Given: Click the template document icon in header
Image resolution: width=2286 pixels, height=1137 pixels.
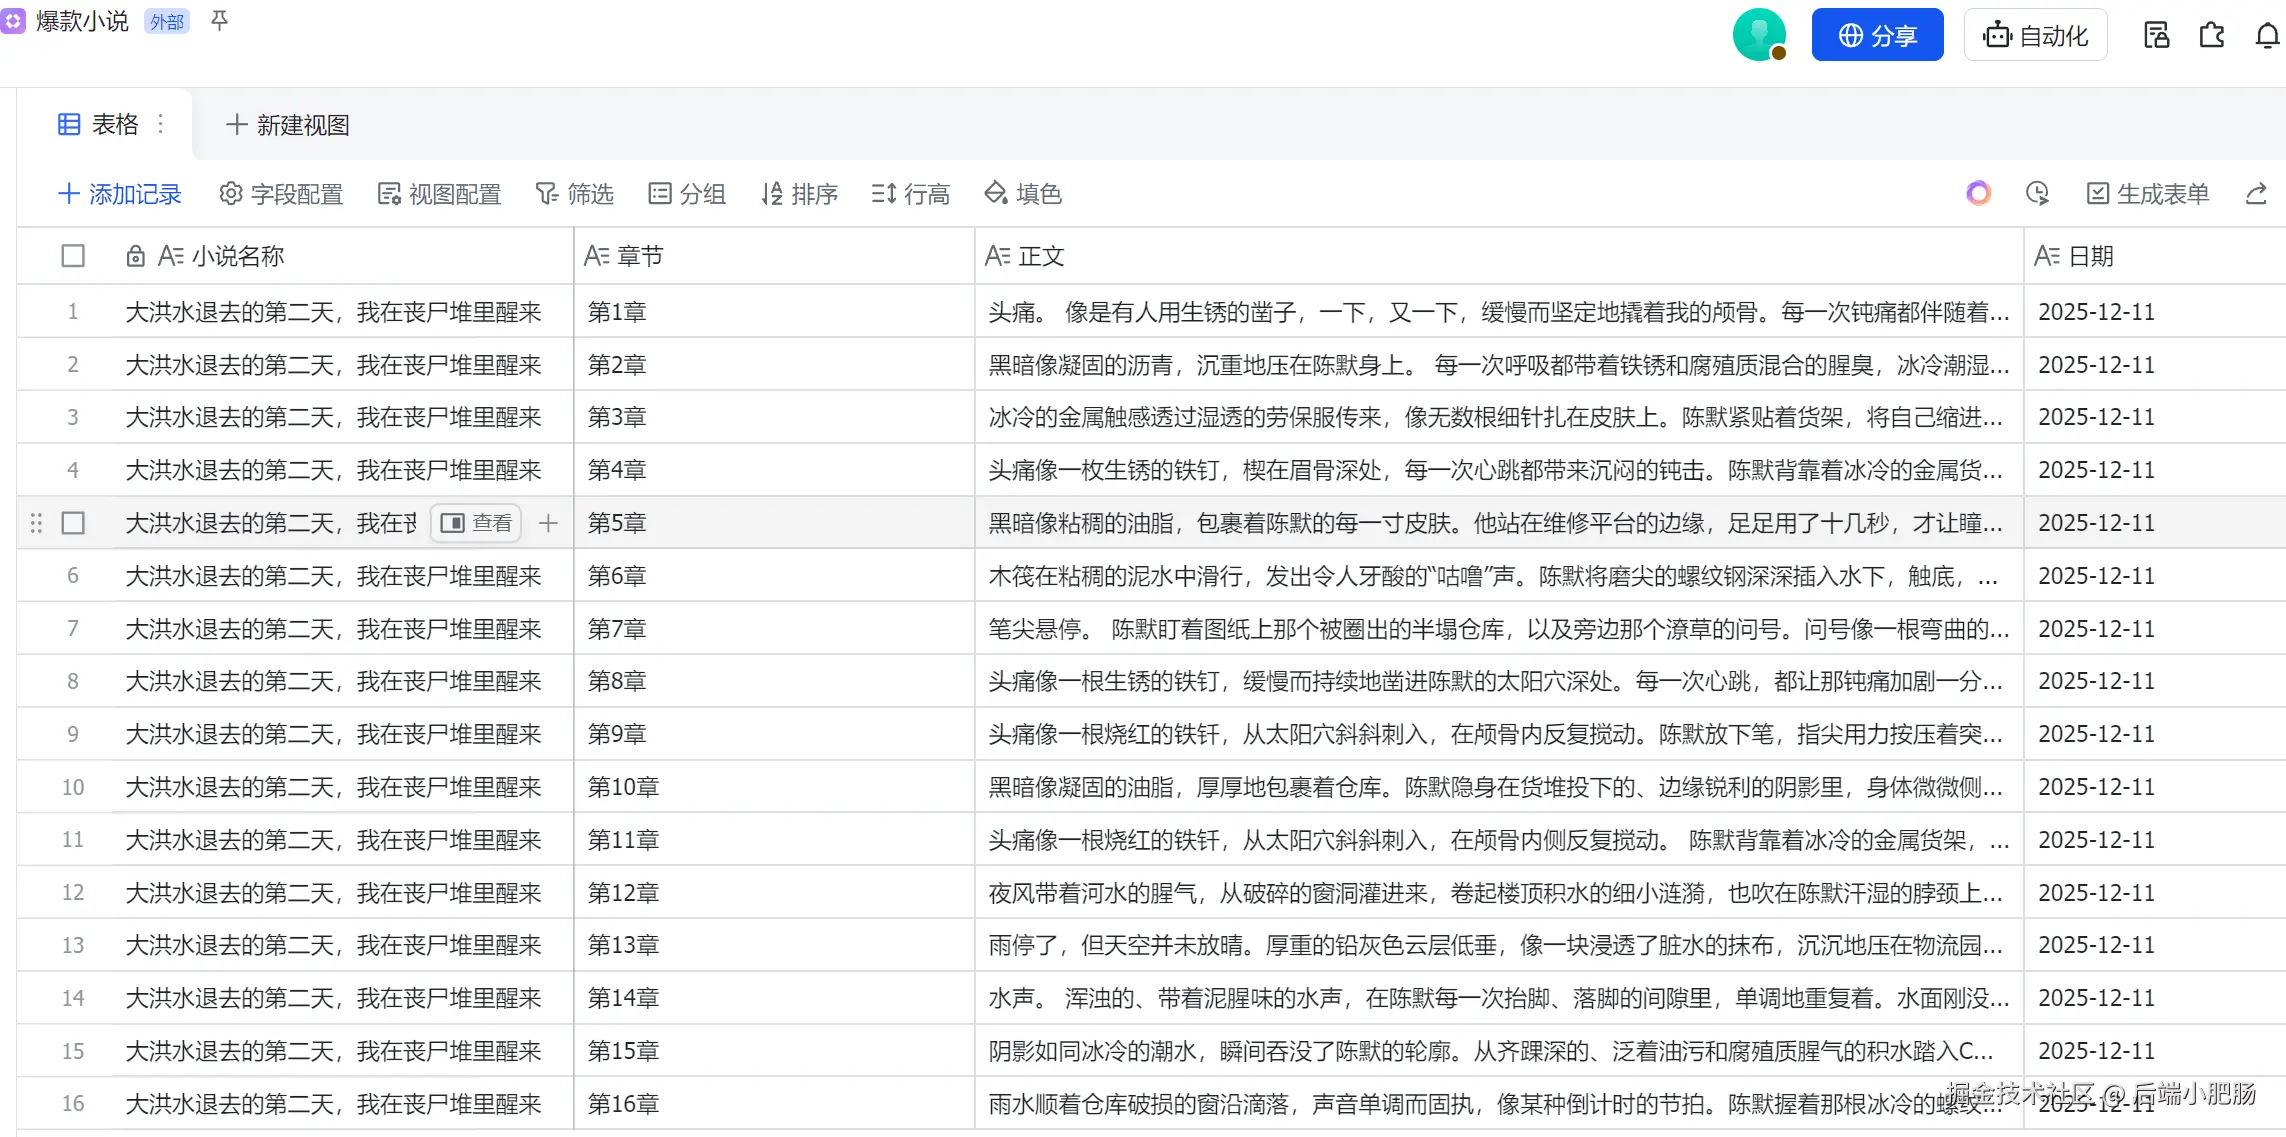Looking at the screenshot, I should (x=2156, y=36).
